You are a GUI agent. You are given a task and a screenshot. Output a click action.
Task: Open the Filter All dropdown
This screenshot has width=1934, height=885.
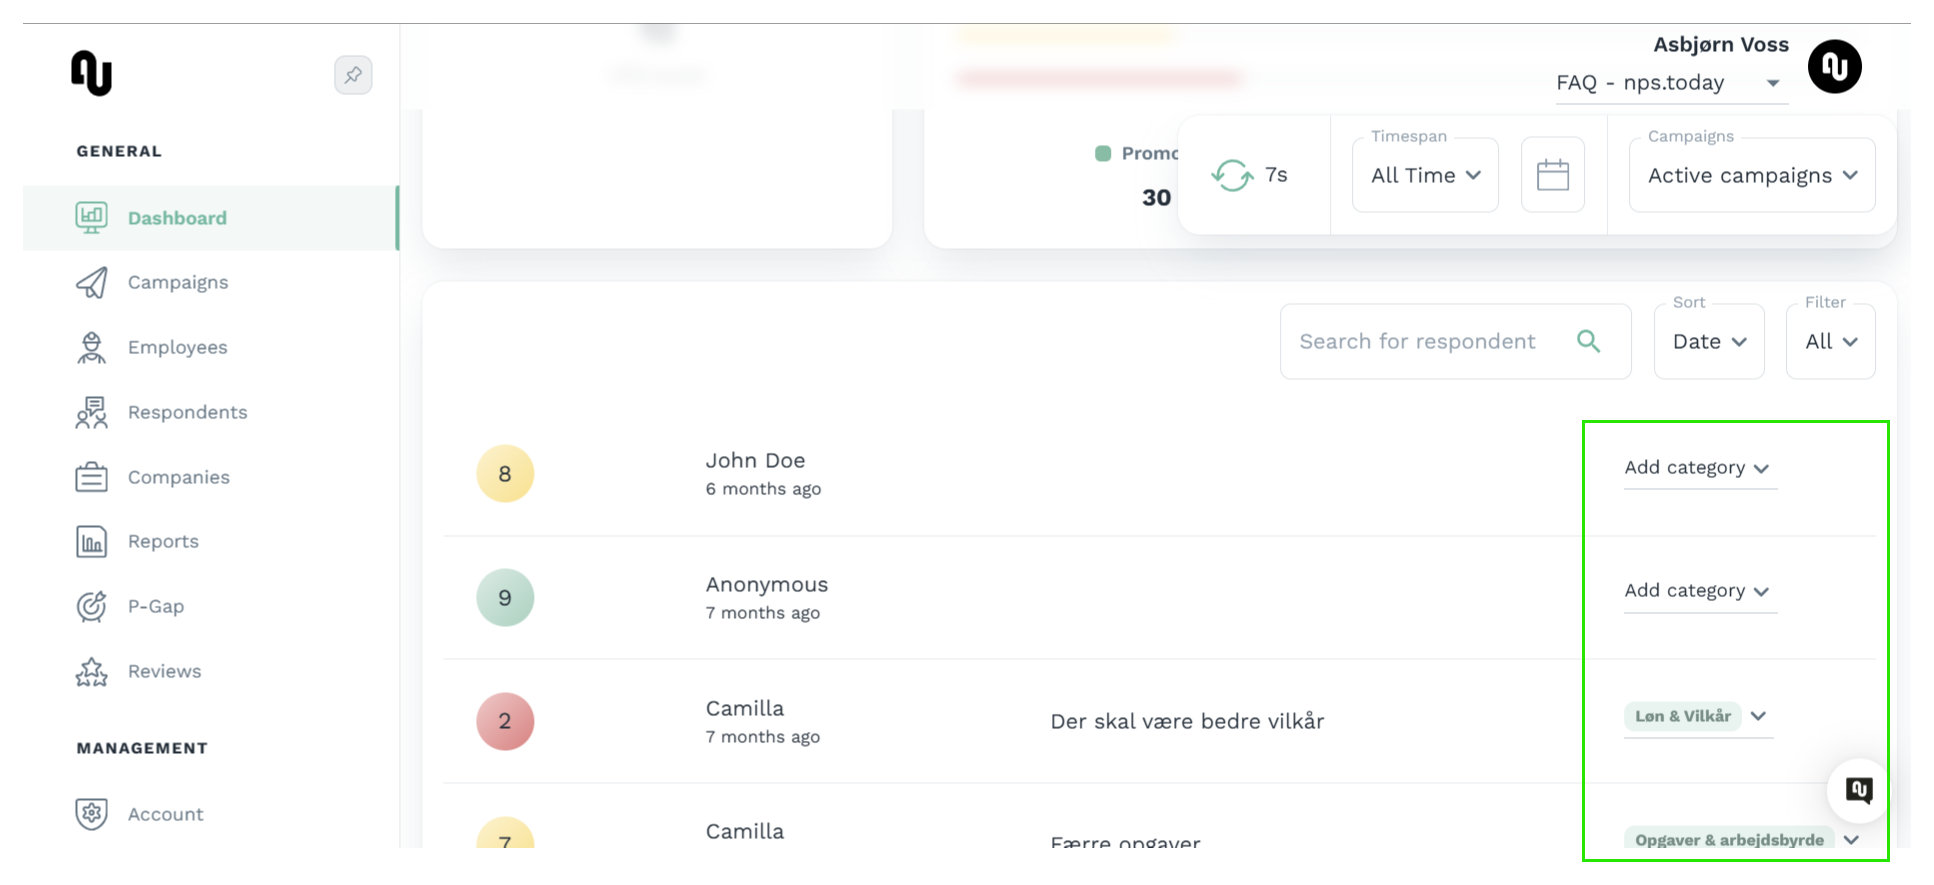[x=1830, y=341]
